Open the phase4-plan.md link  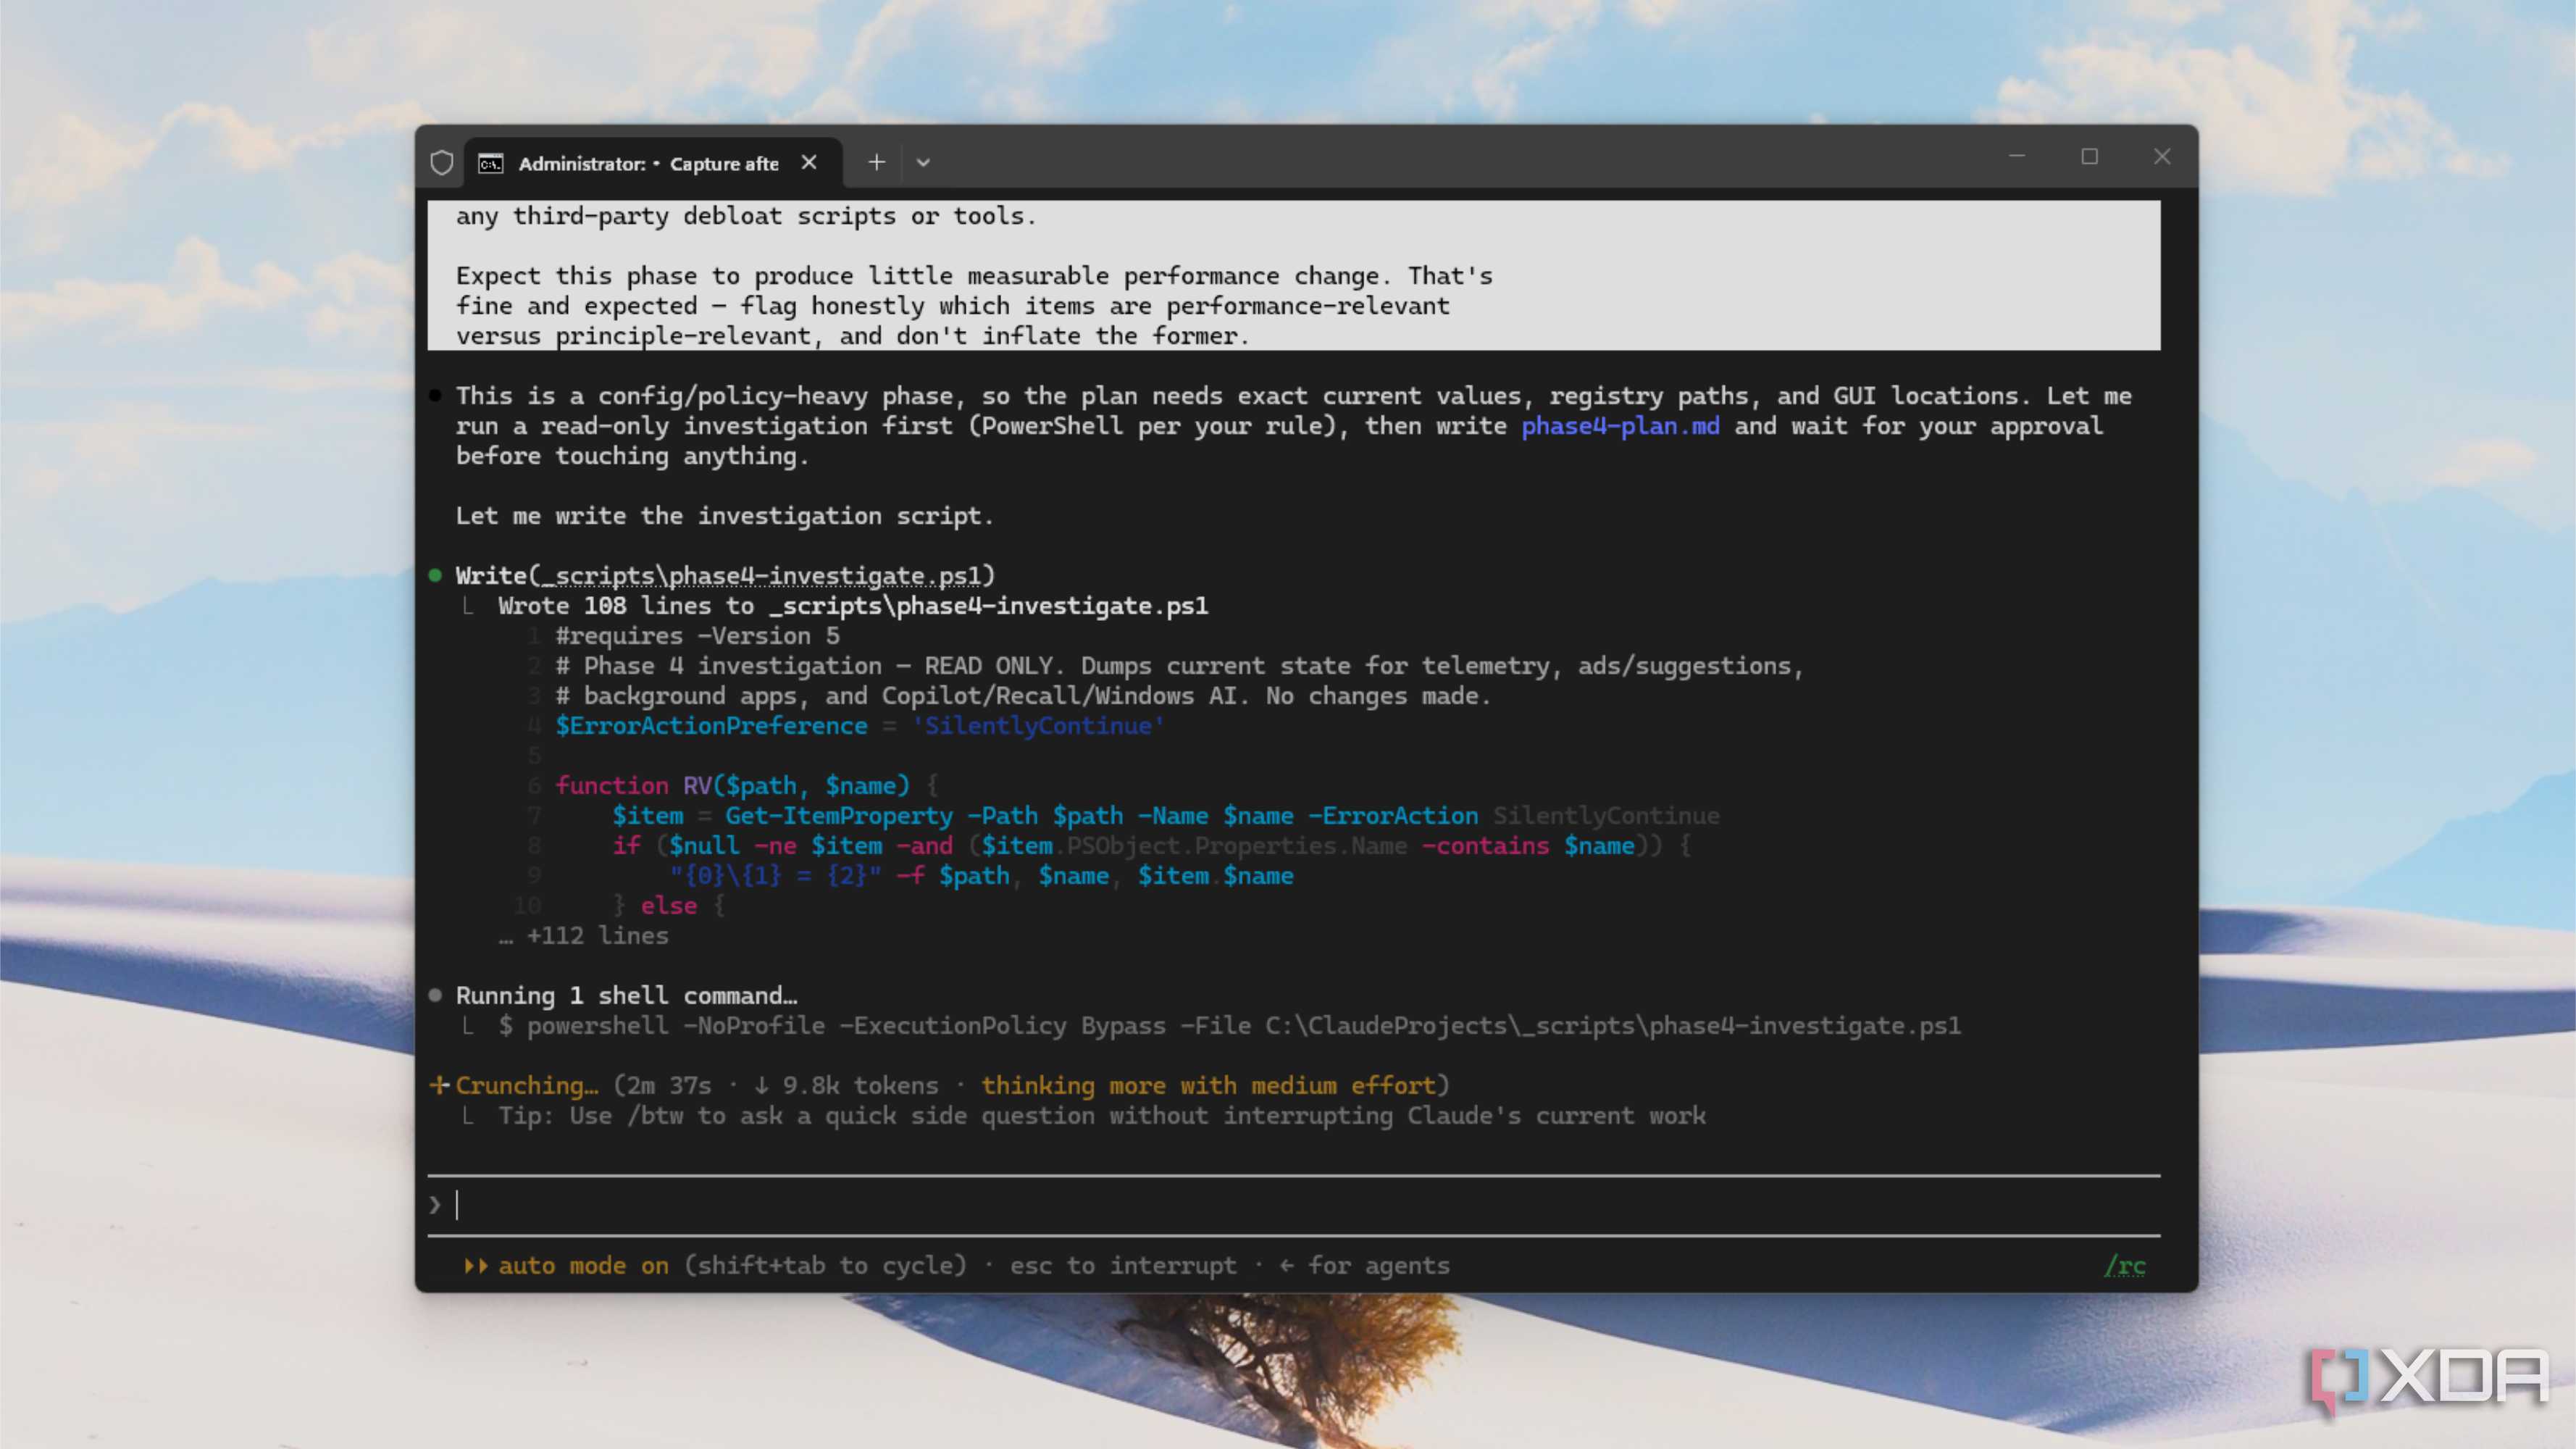point(1620,426)
